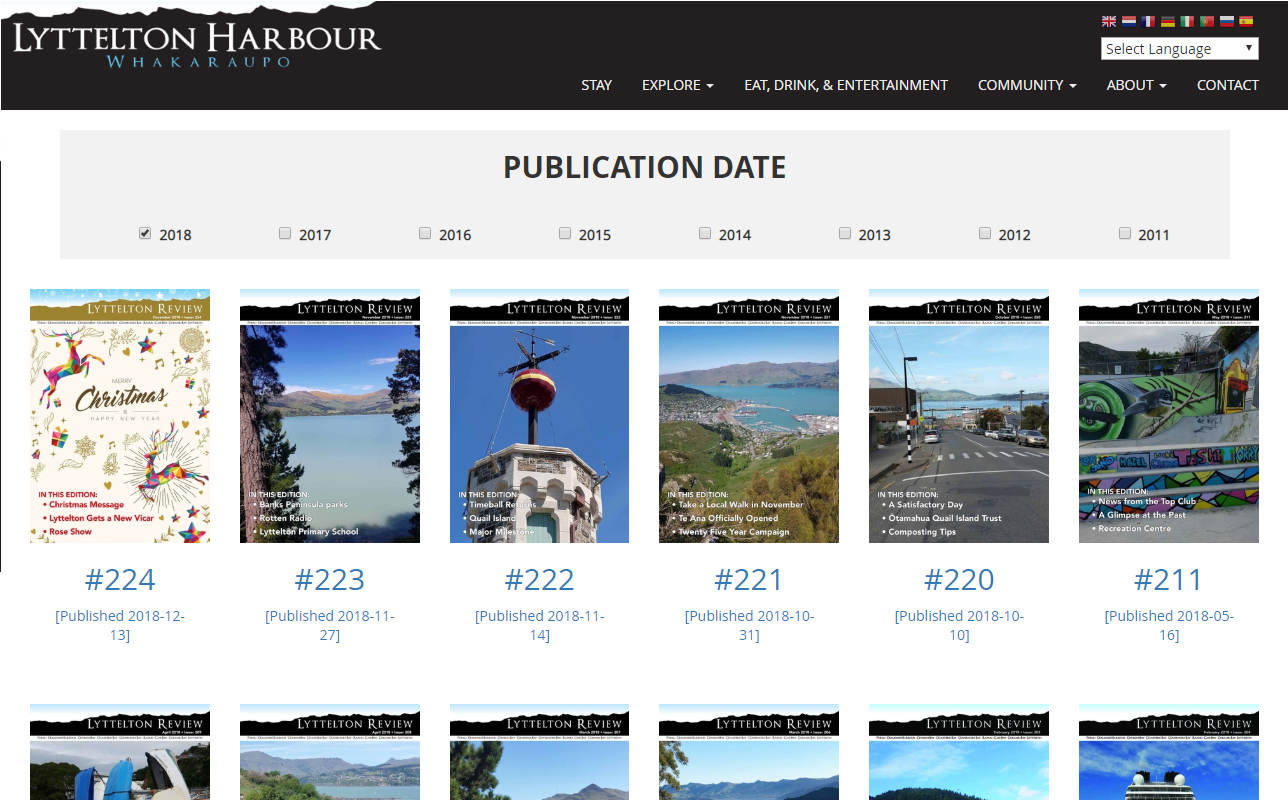
Task: Open the Published 2018-10-31 link
Action: [x=749, y=625]
